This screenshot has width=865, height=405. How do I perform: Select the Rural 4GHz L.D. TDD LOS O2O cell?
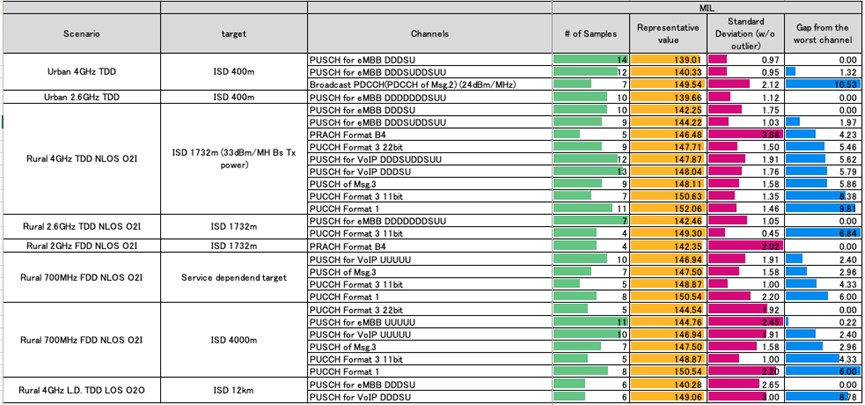coord(81,390)
